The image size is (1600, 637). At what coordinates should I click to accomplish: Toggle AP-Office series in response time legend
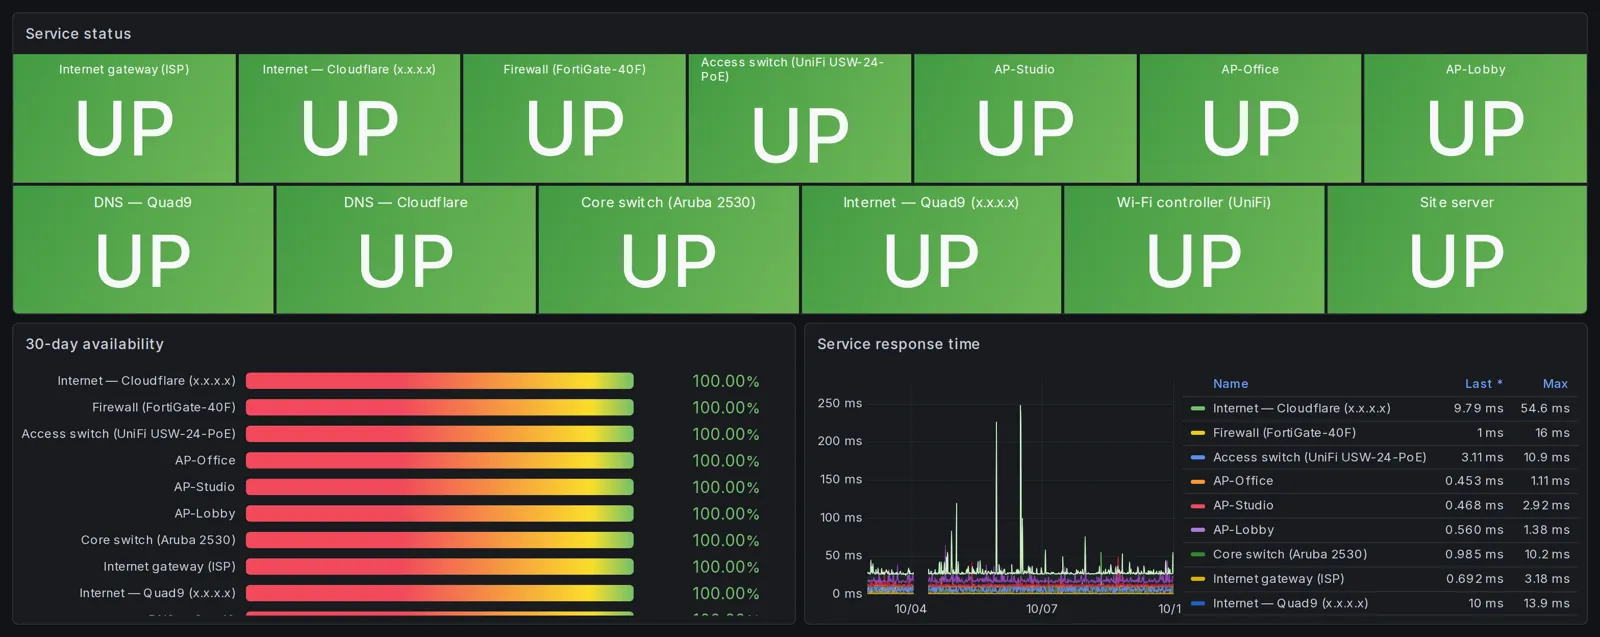tap(1243, 481)
